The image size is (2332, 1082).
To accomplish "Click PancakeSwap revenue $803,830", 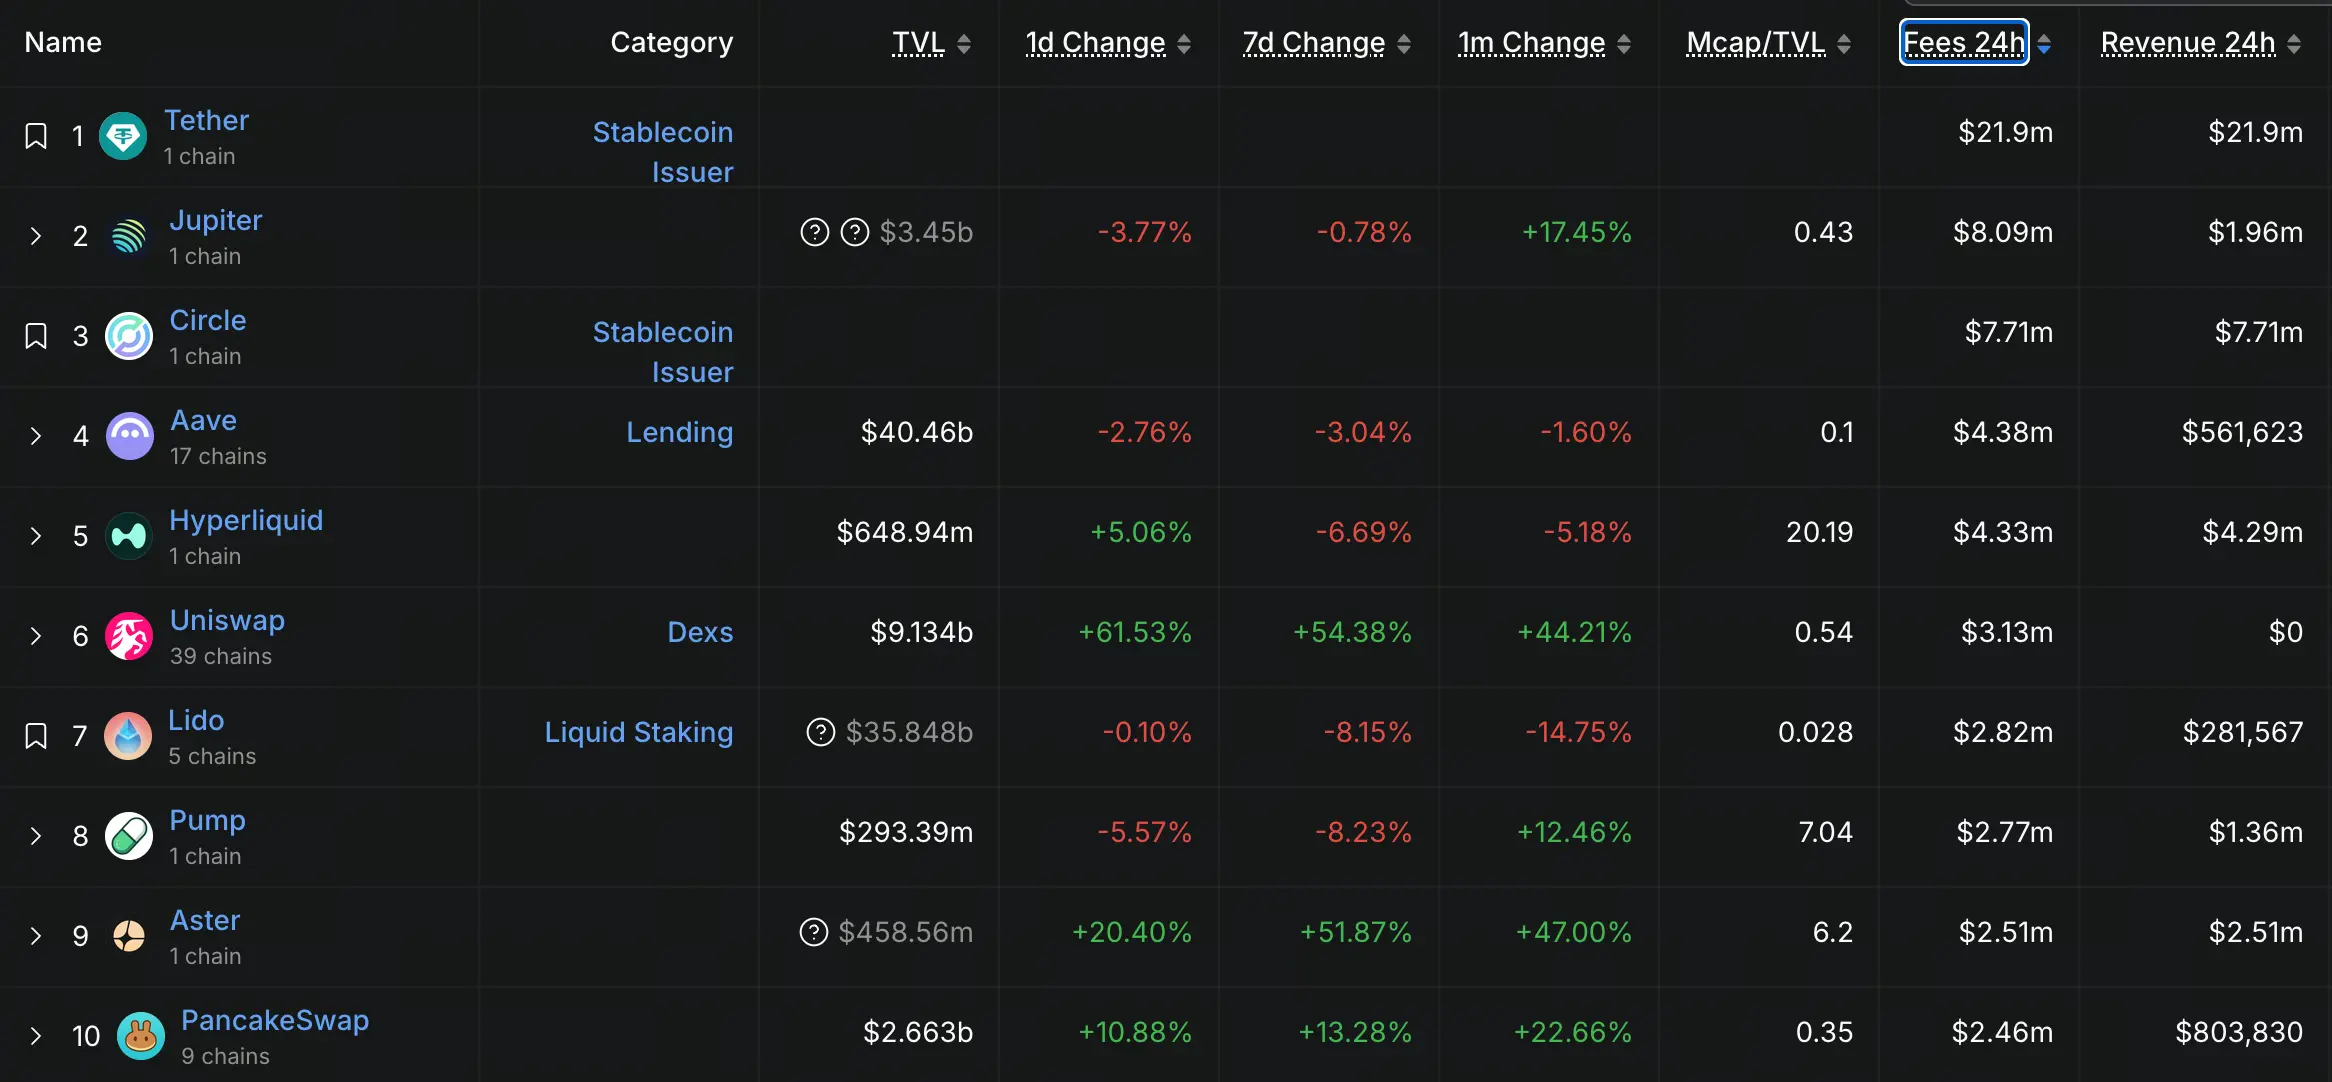I will click(2239, 1032).
